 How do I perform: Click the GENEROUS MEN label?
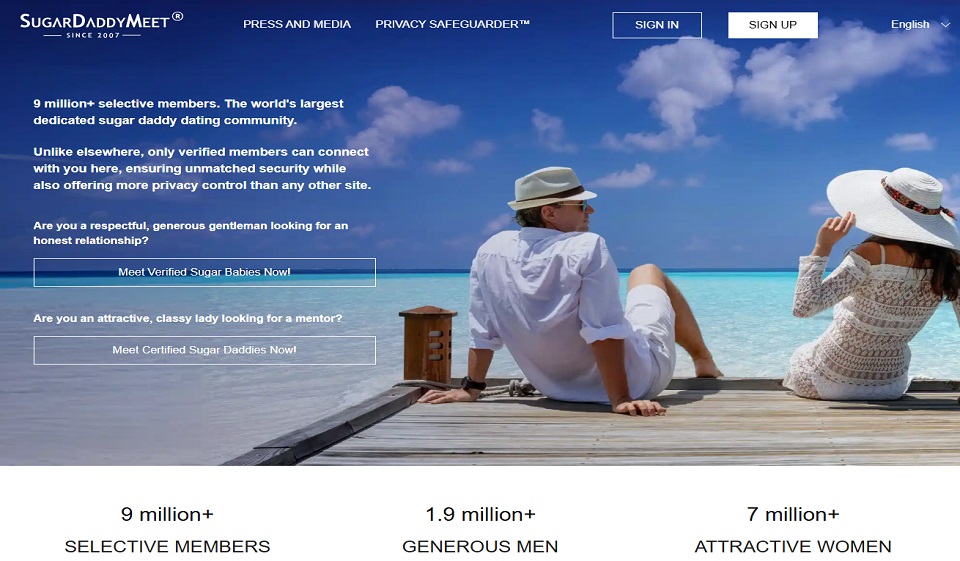(x=480, y=546)
